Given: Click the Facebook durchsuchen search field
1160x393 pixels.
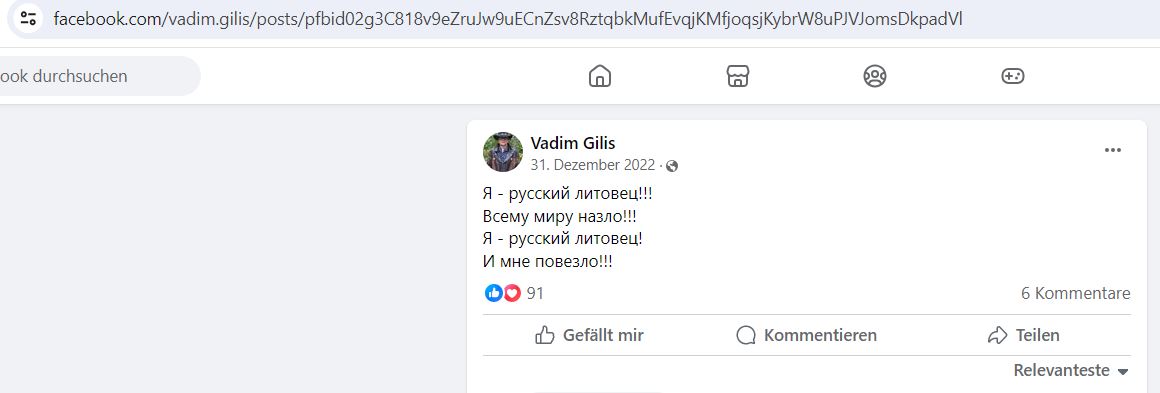Looking at the screenshot, I should tap(96, 76).
